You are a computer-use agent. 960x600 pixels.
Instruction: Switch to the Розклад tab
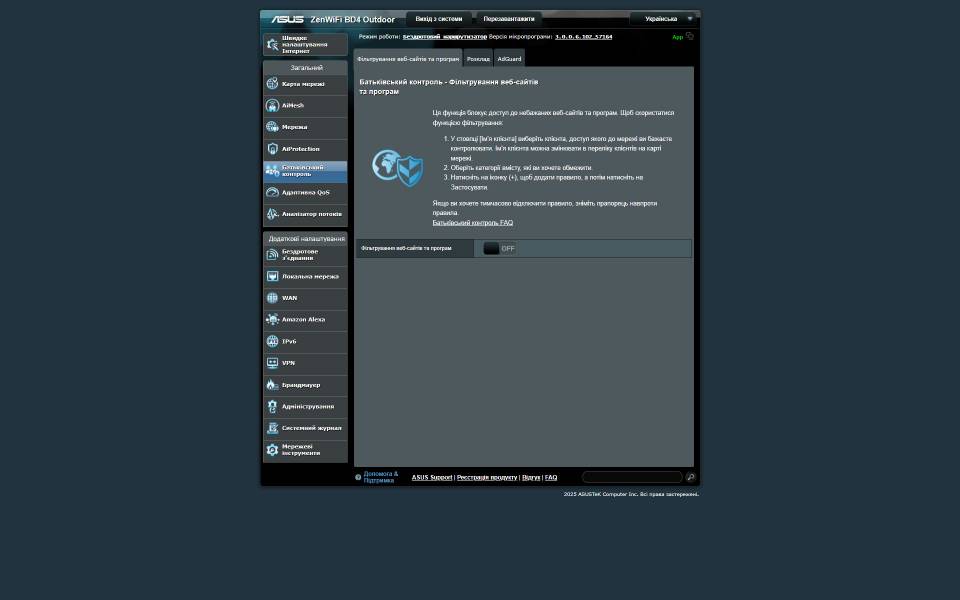point(478,59)
